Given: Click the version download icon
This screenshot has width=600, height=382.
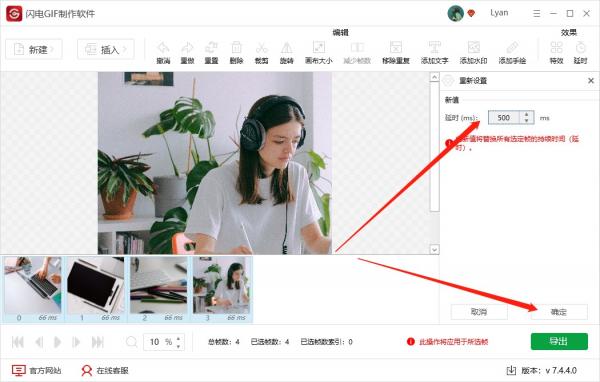Looking at the screenshot, I should 511,370.
